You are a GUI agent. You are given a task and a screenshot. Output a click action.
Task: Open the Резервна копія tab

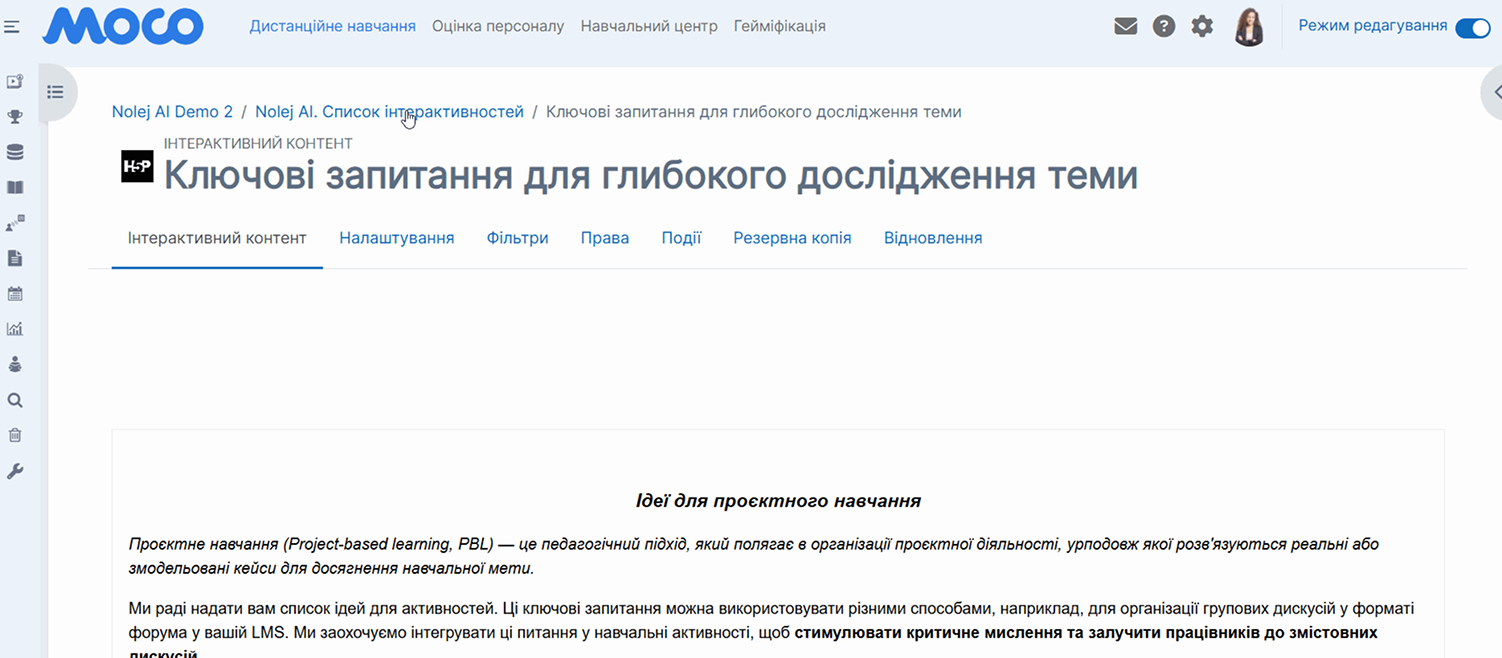click(x=792, y=238)
